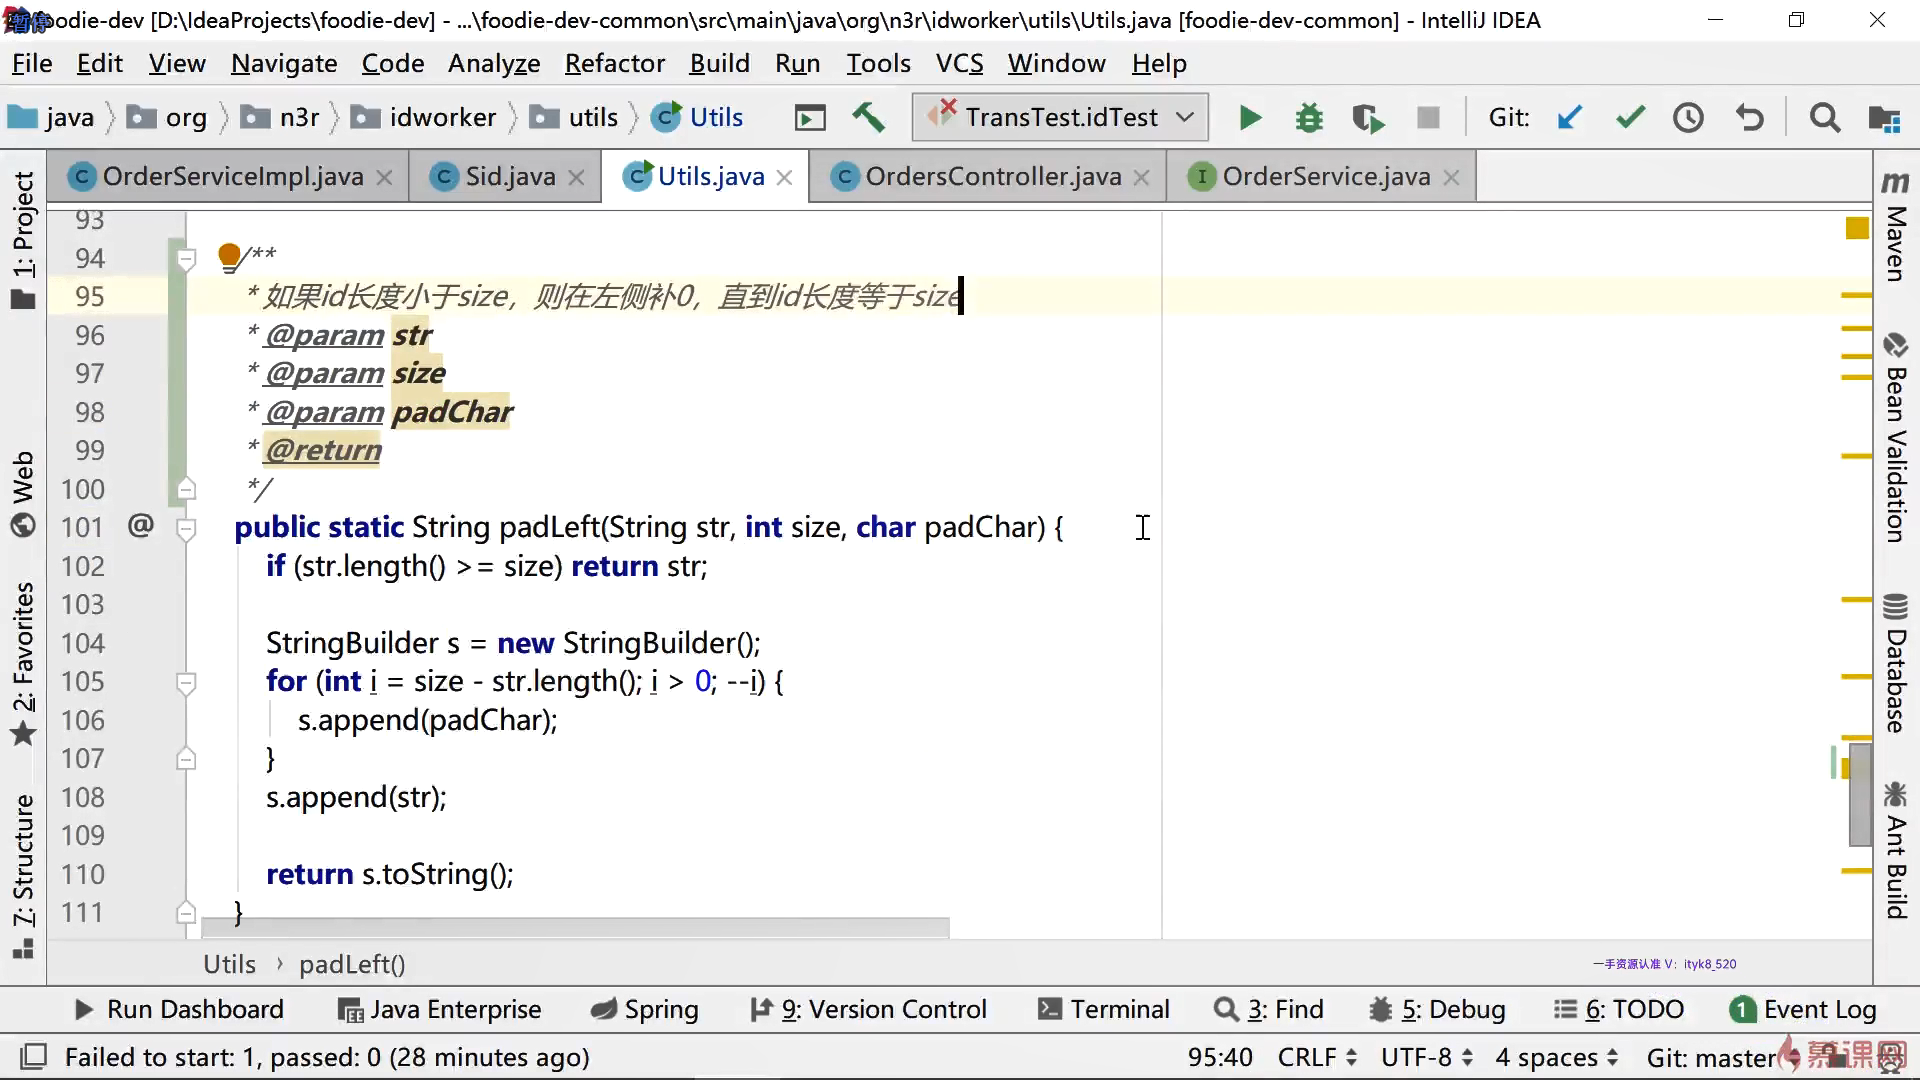Open Search Everywhere magnifier icon

click(x=1825, y=118)
